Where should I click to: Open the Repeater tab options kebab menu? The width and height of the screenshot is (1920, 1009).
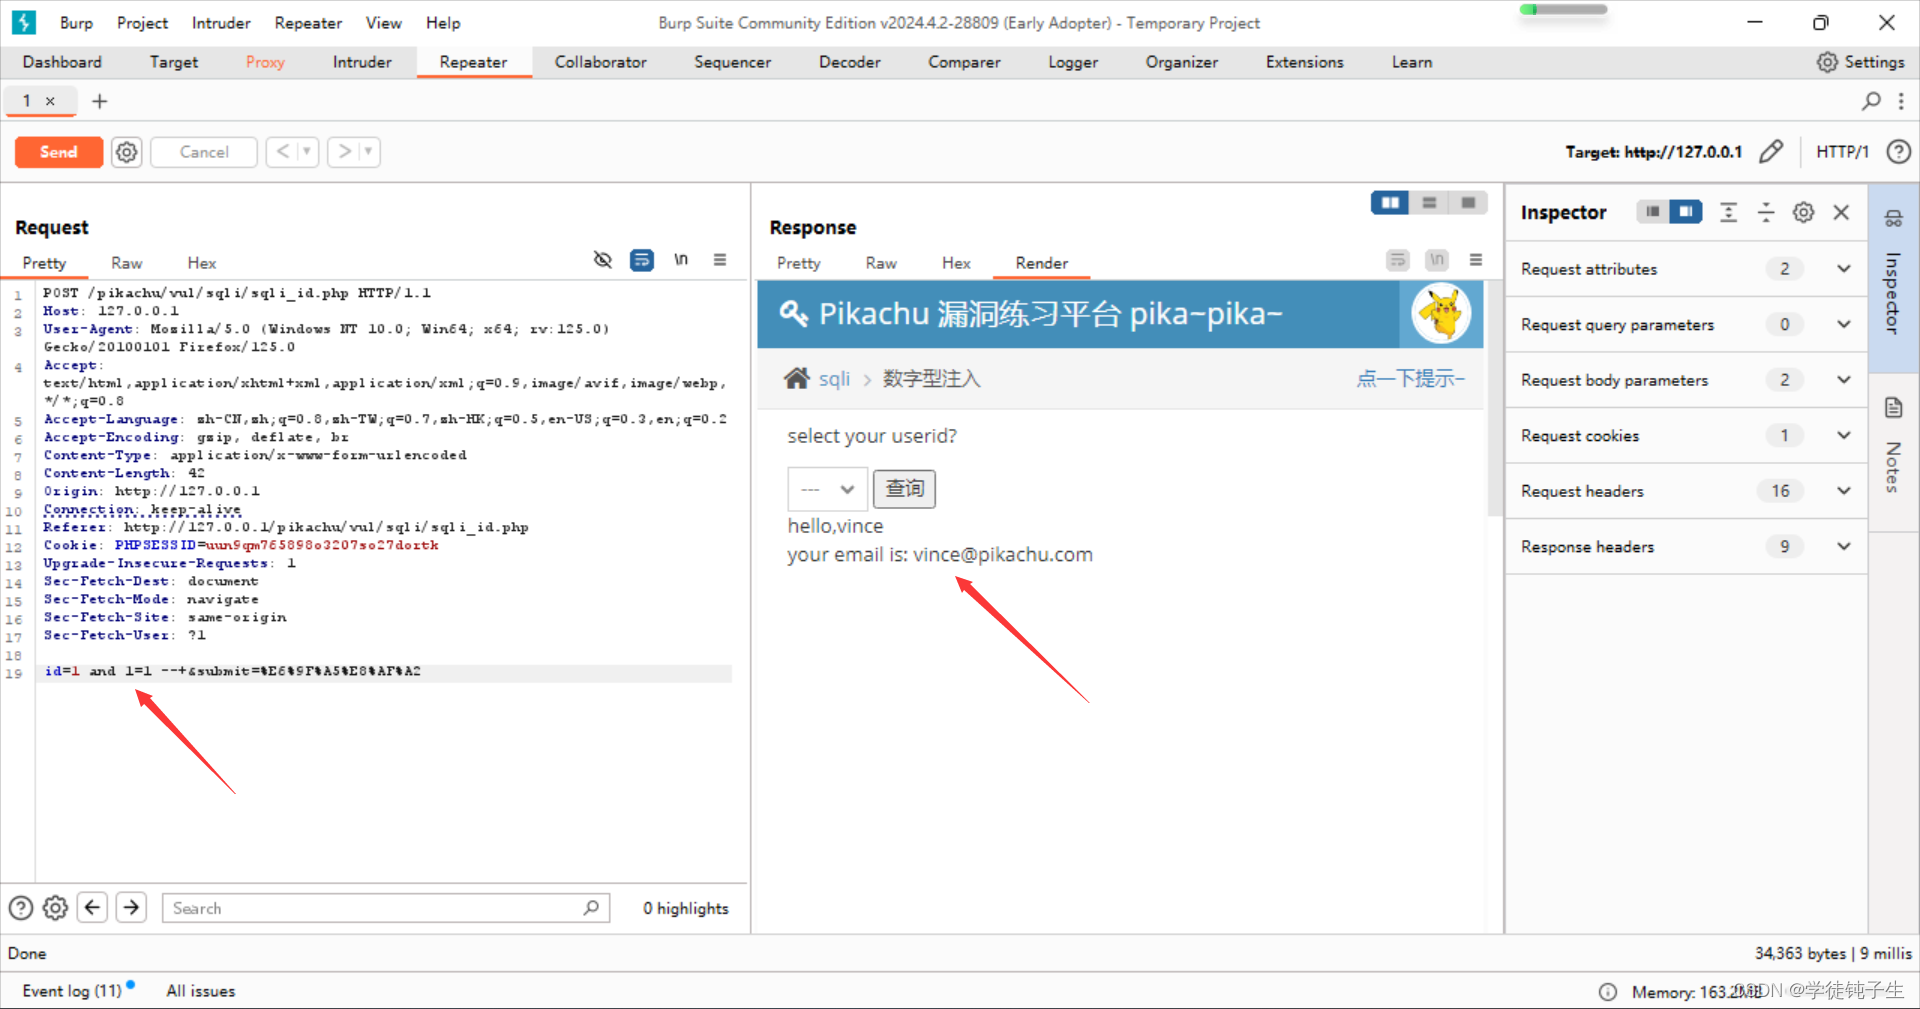pos(1901,101)
